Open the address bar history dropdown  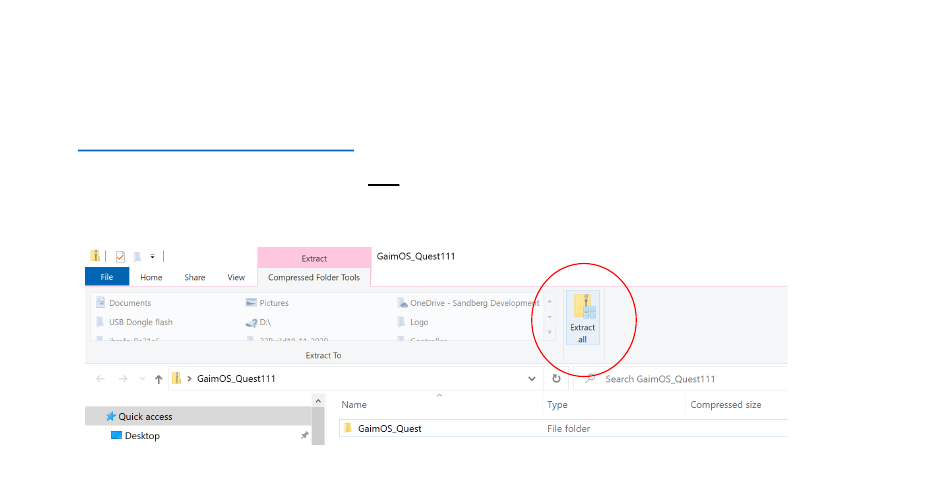pos(532,379)
